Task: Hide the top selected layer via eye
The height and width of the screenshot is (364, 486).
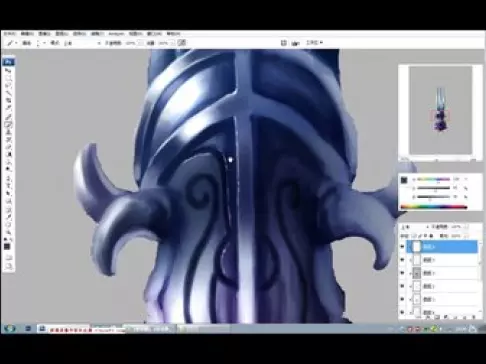Action: 402,247
